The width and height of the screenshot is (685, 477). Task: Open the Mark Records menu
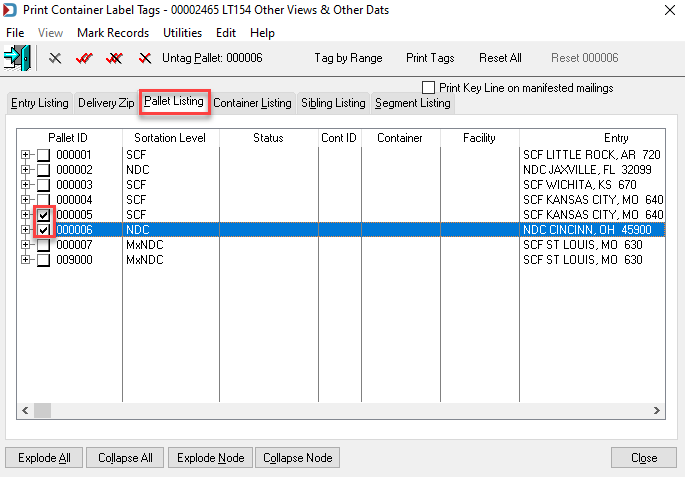113,33
